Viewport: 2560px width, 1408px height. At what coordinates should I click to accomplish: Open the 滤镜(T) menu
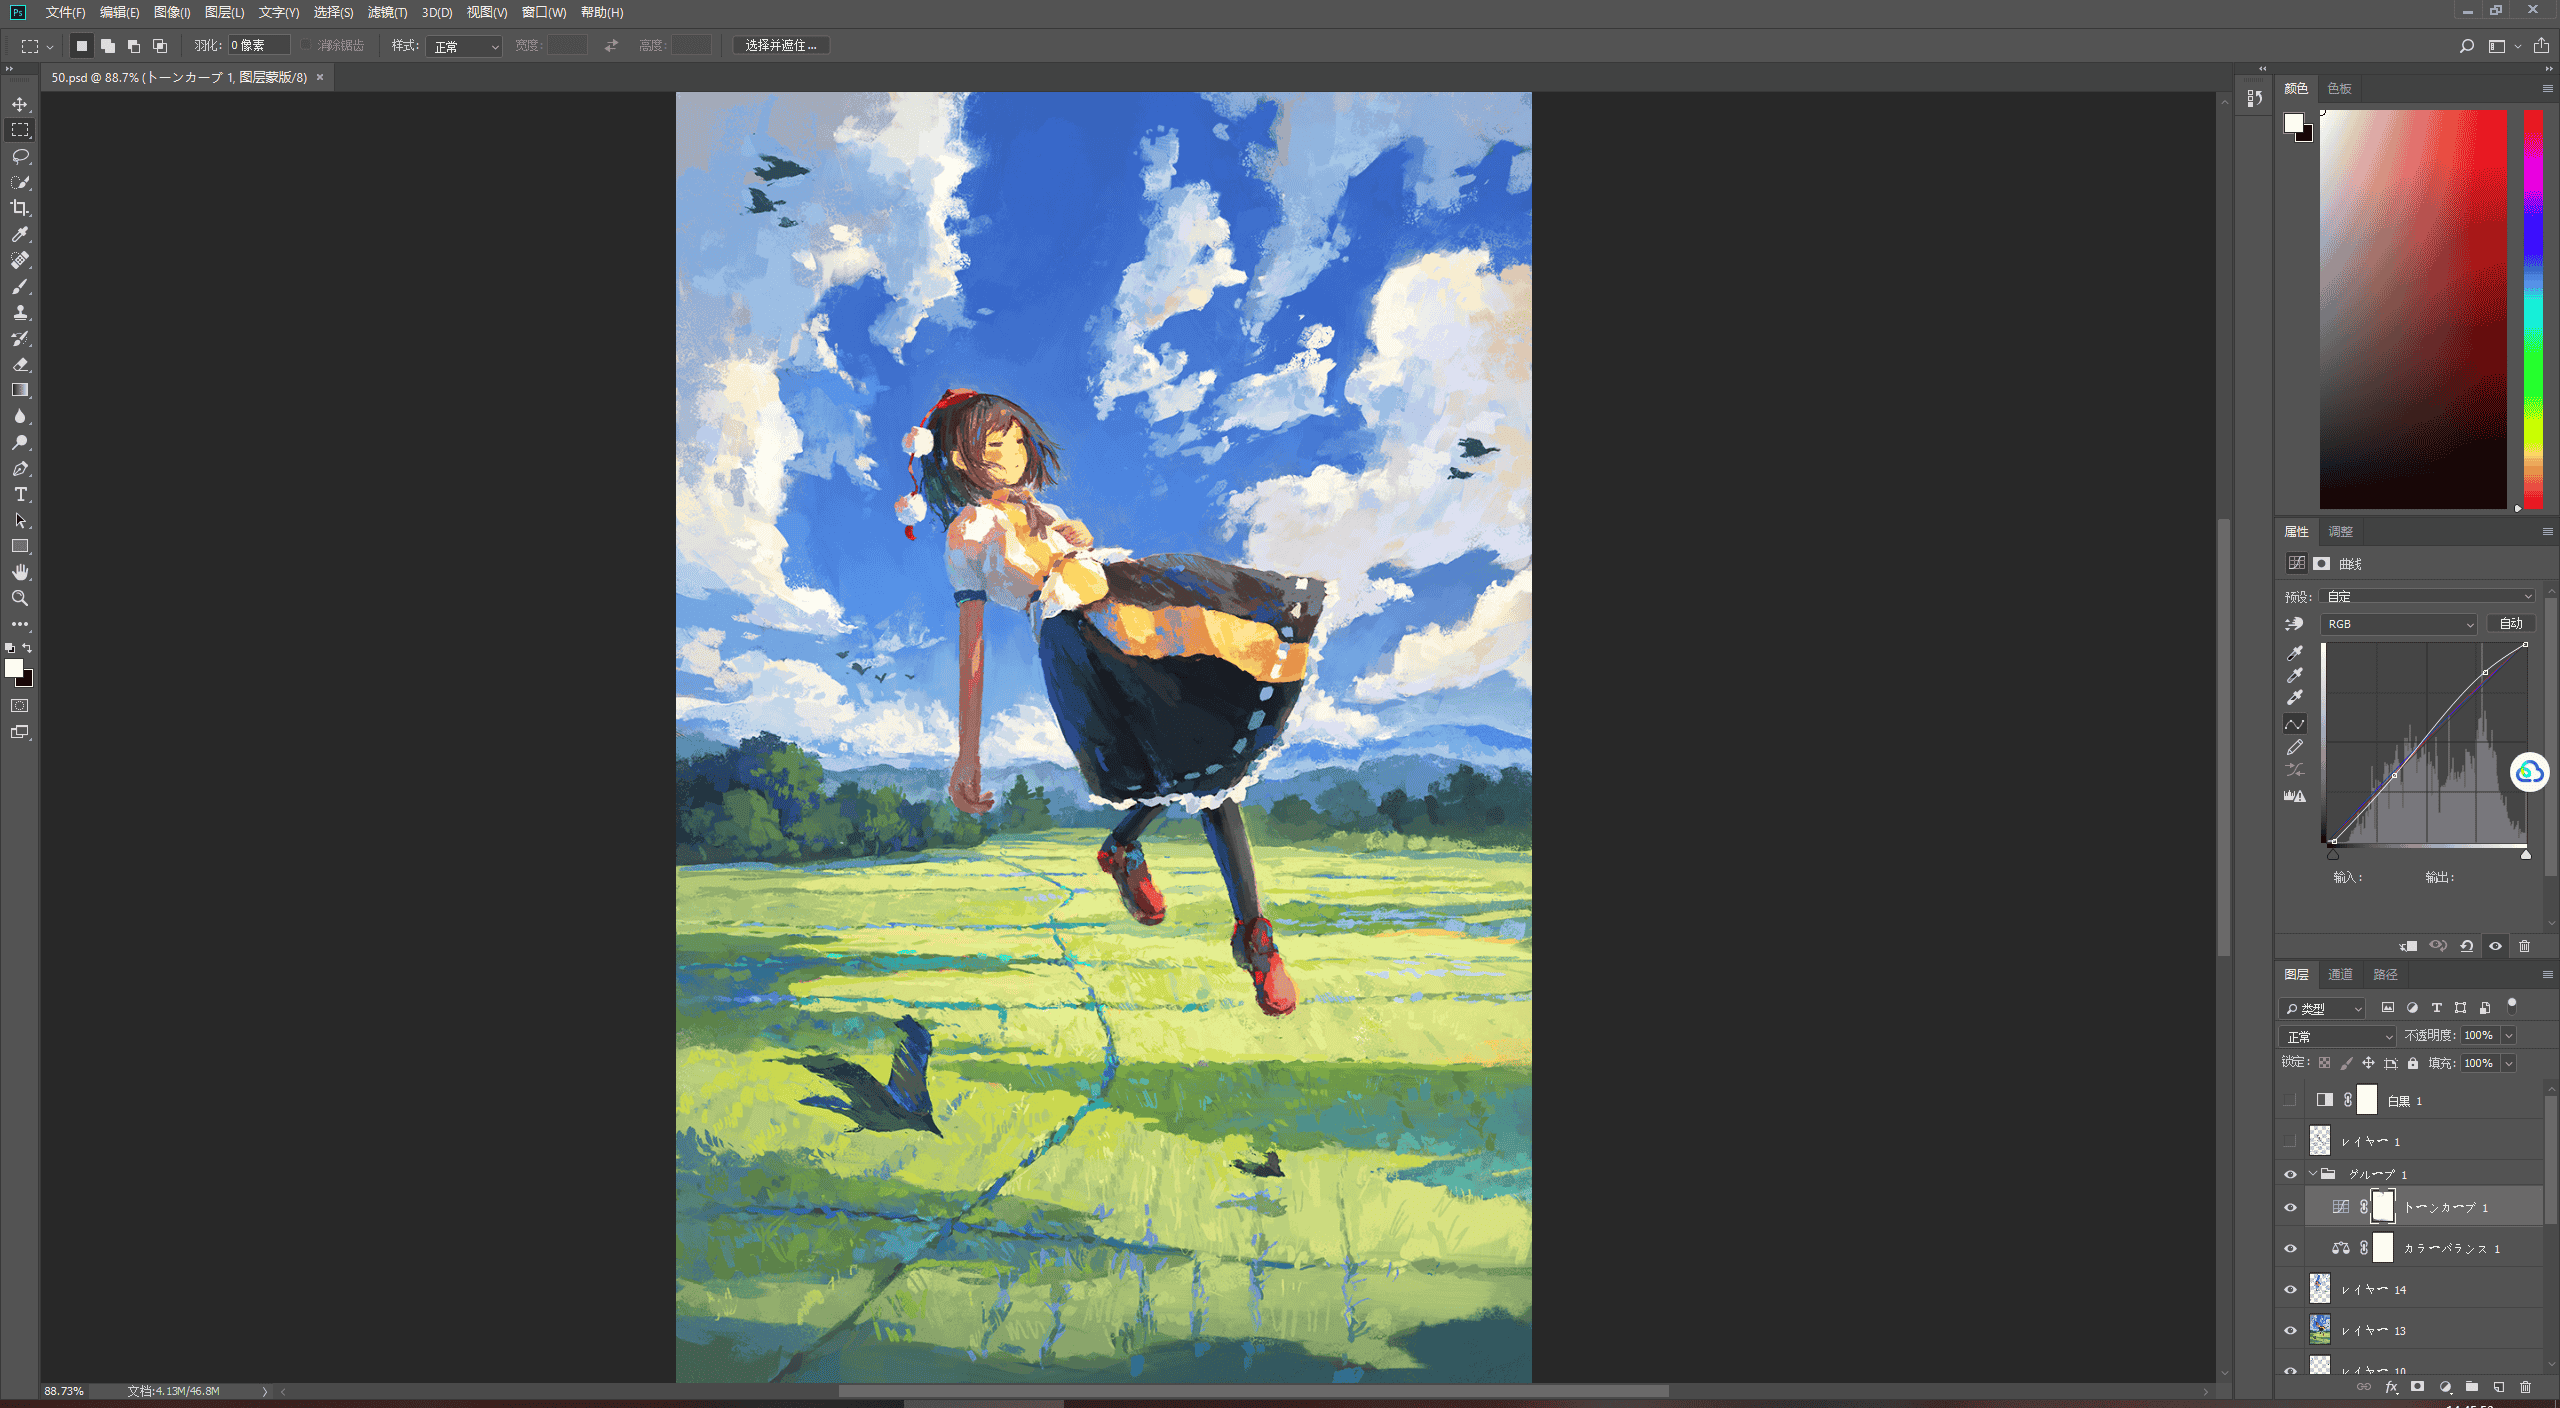[387, 12]
